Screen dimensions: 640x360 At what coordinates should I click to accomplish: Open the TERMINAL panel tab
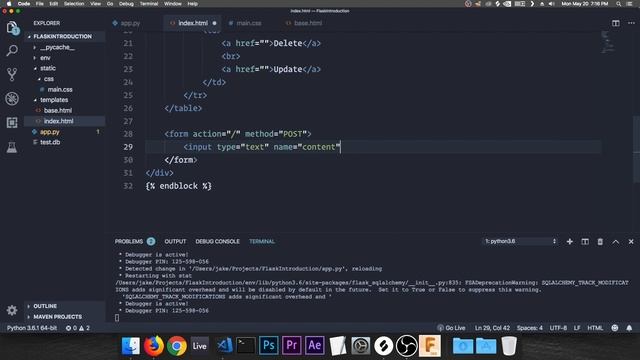[262, 241]
